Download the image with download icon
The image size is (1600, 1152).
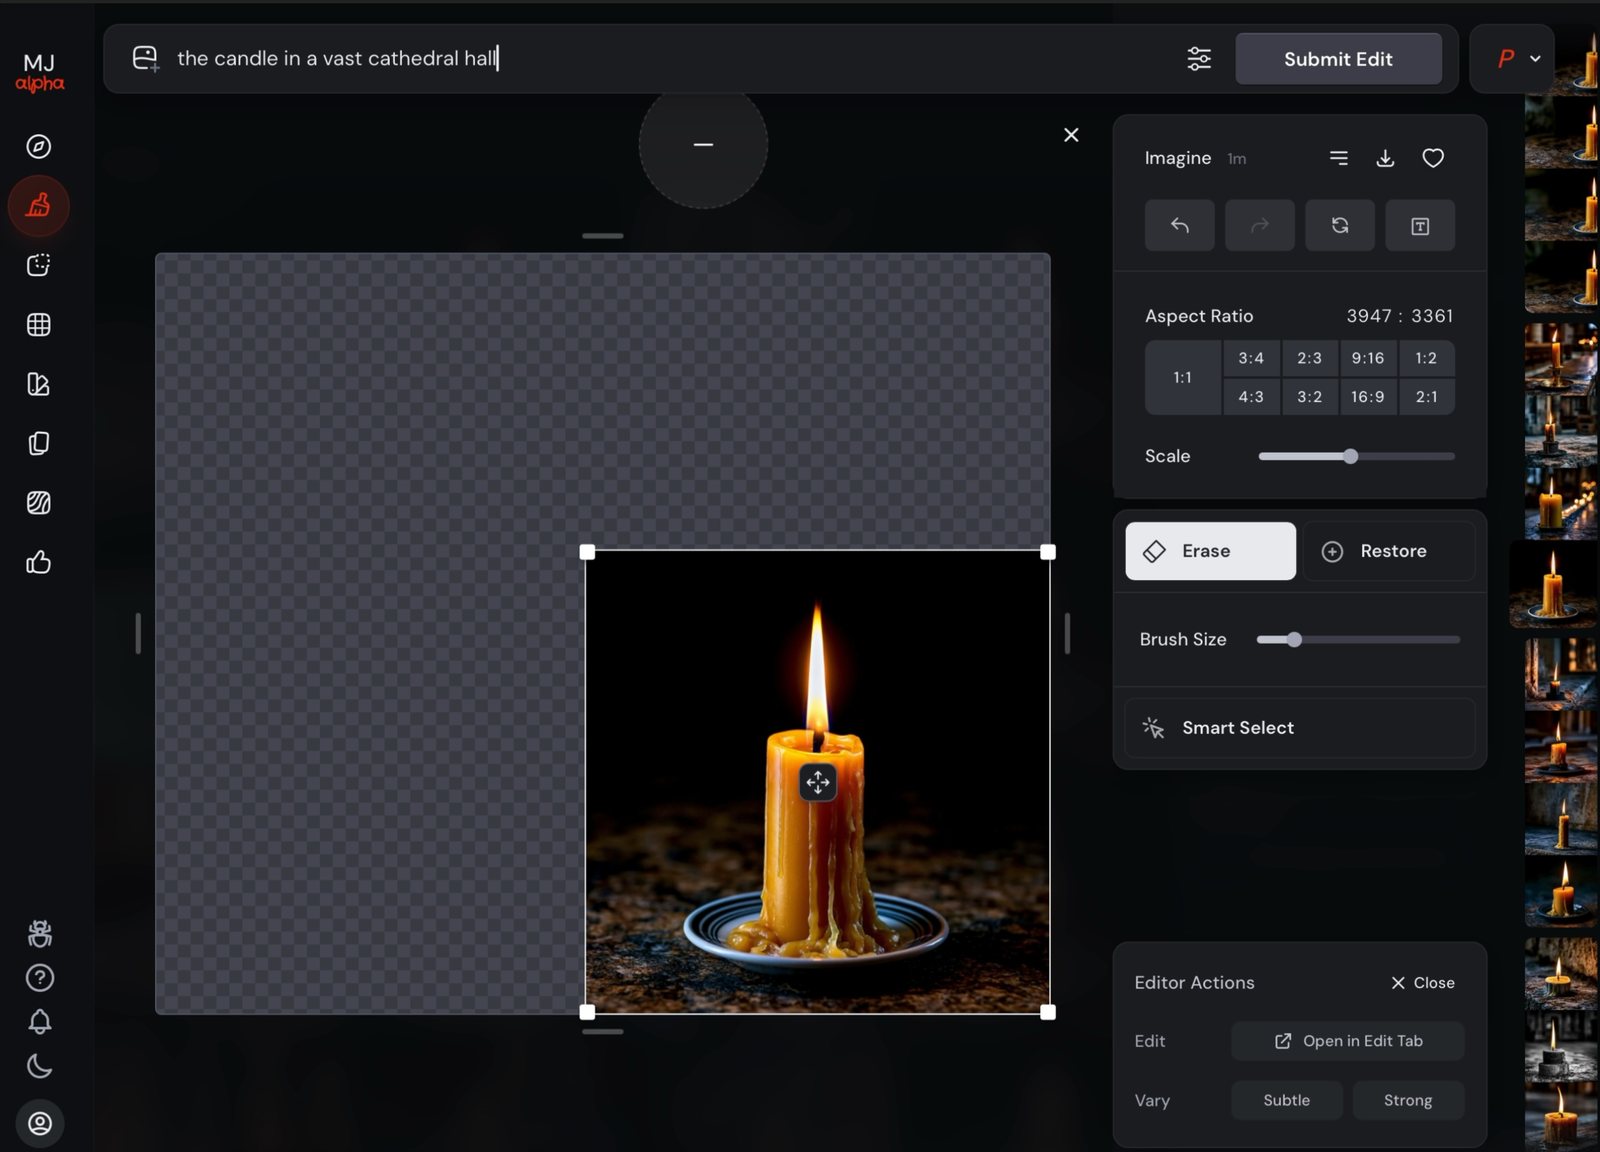click(1385, 158)
